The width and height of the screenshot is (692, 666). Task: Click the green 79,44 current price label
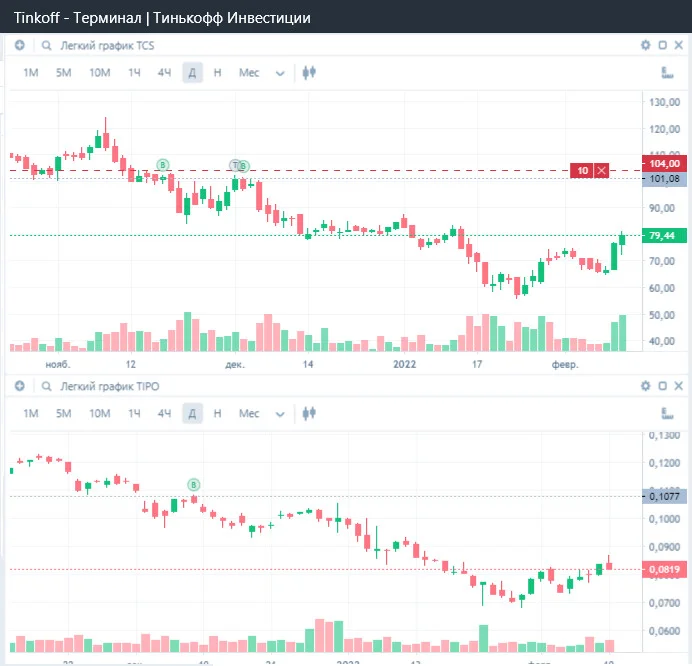tap(664, 236)
